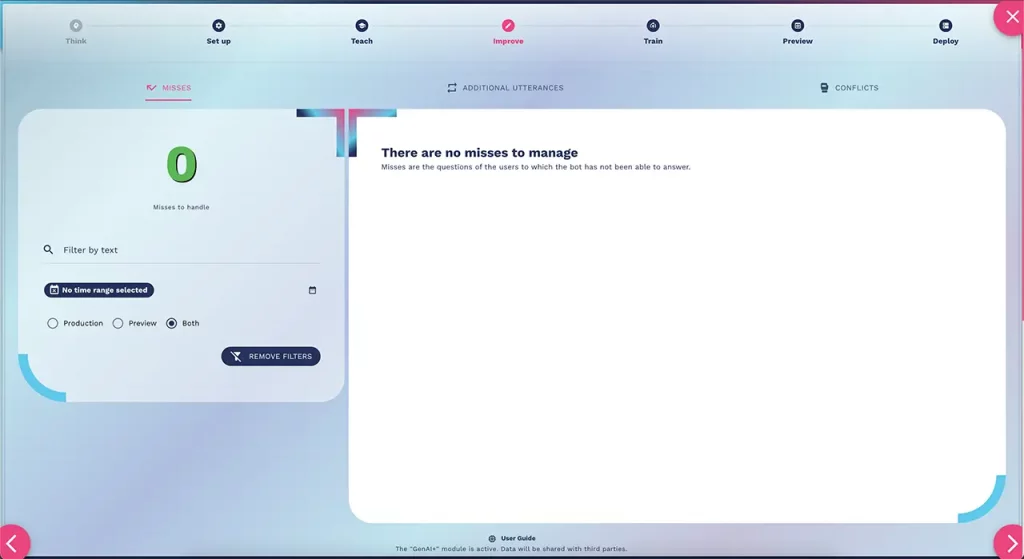1024x559 pixels.
Task: Go back with the left arrow button
Action: pos(13,543)
